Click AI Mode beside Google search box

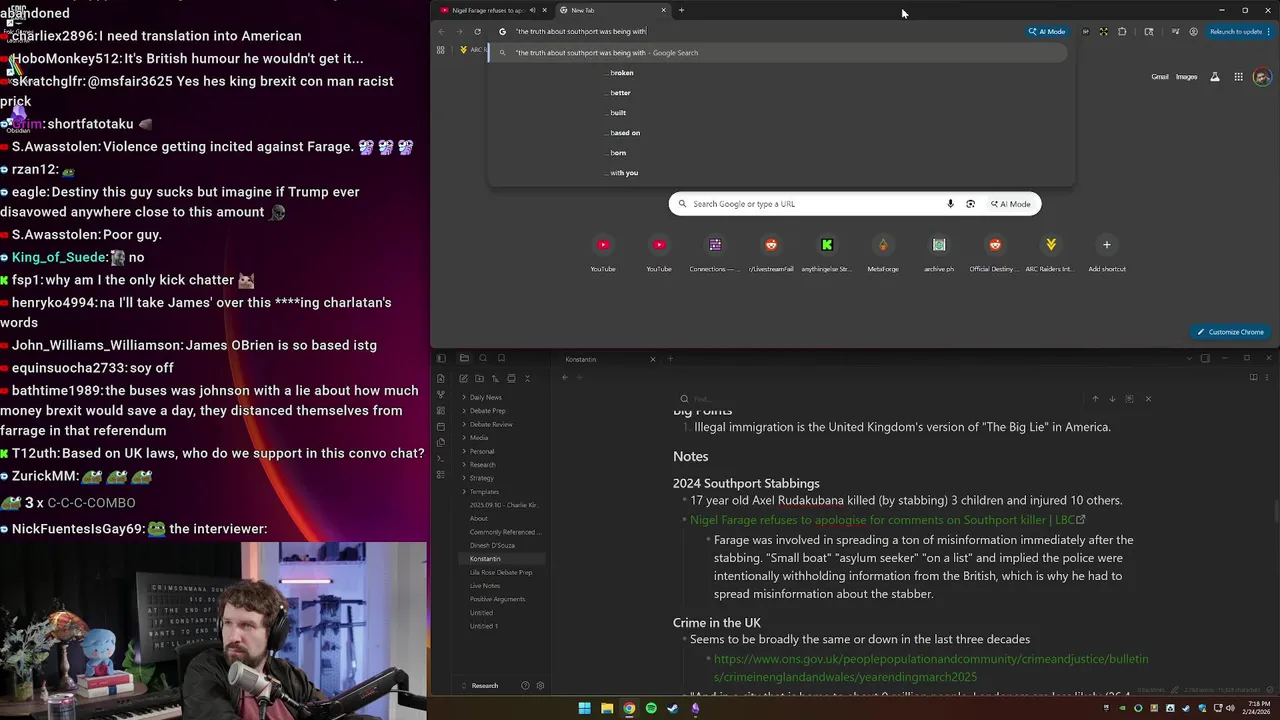(x=1011, y=204)
